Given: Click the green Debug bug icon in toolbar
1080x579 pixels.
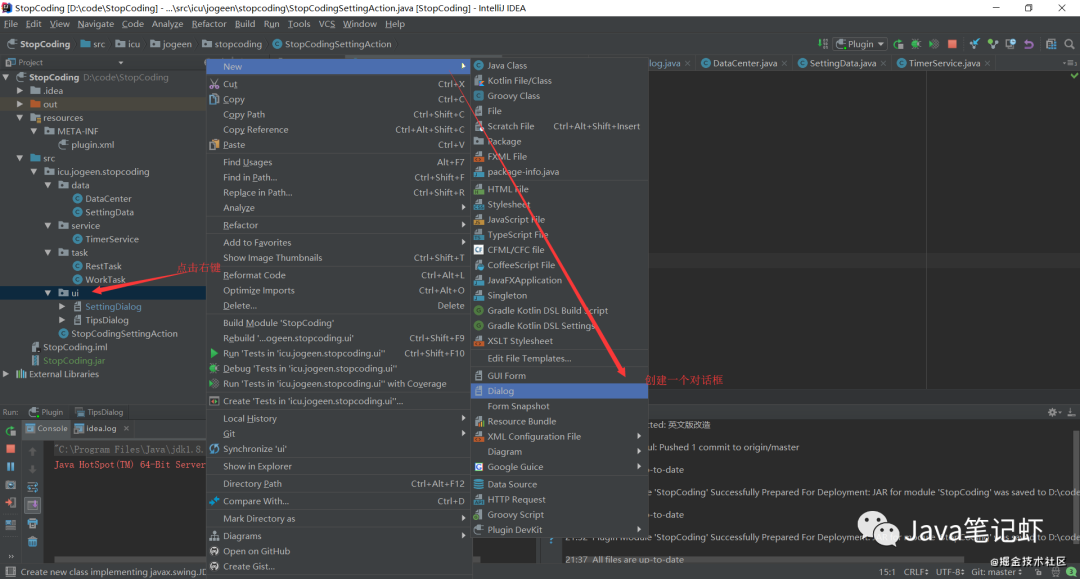Looking at the screenshot, I should 916,44.
